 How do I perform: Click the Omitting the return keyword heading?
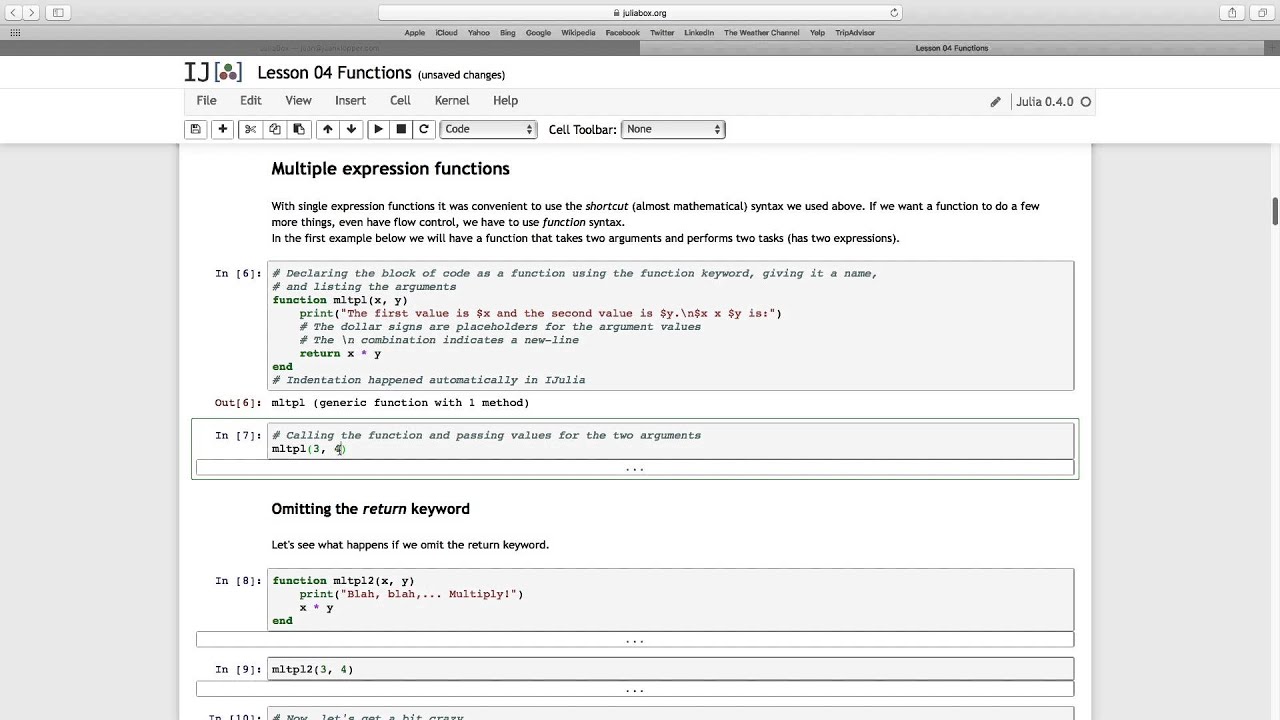(370, 509)
